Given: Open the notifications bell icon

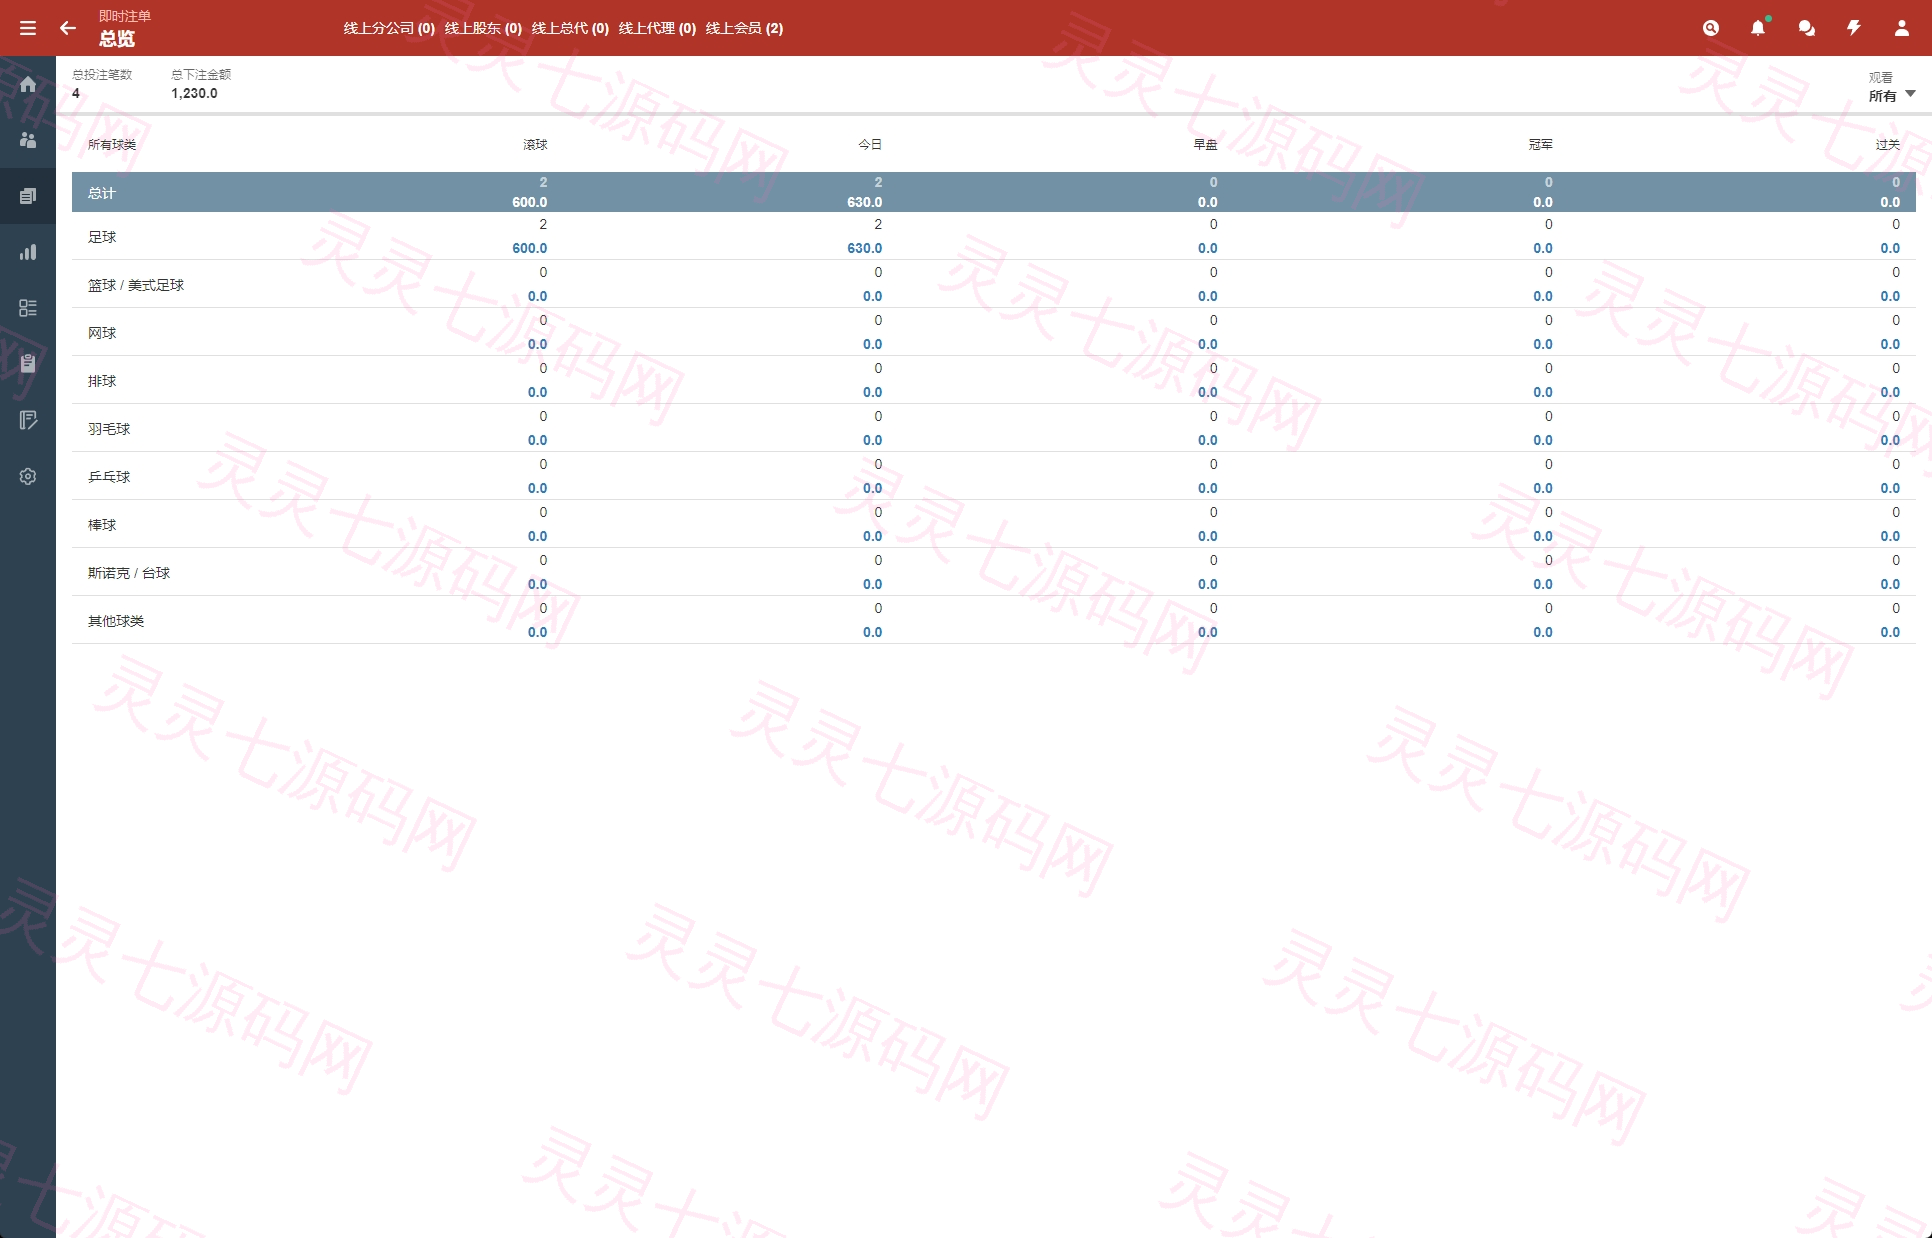Looking at the screenshot, I should 1758,28.
